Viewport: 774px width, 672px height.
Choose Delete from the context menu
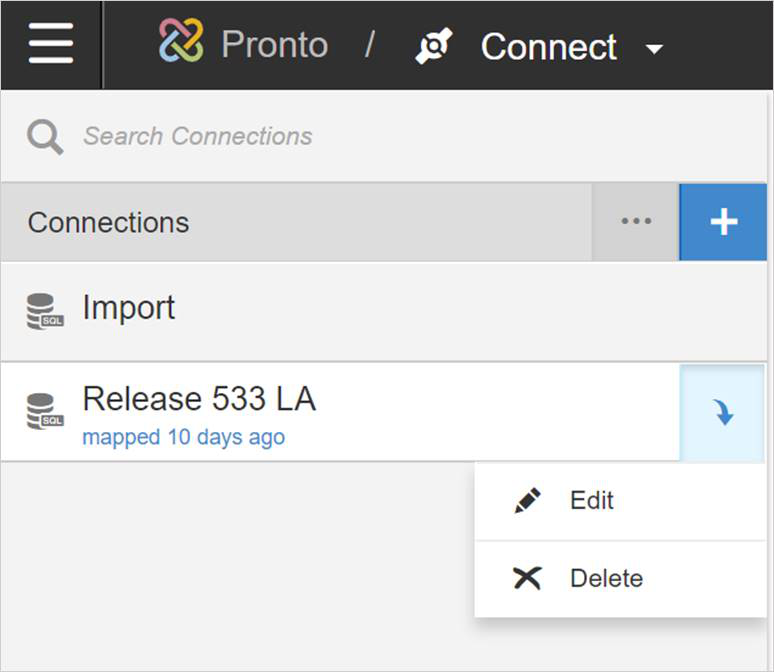pos(606,578)
